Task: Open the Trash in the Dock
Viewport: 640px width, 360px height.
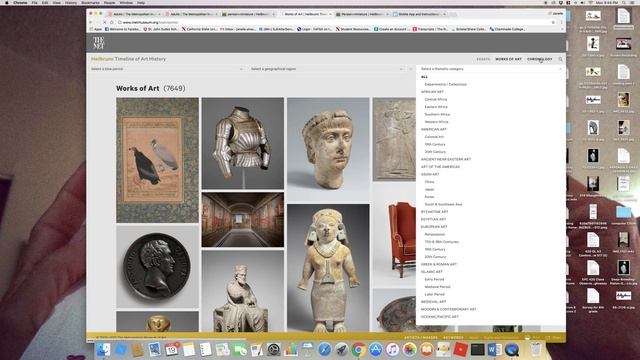Action: pyautogui.click(x=536, y=349)
